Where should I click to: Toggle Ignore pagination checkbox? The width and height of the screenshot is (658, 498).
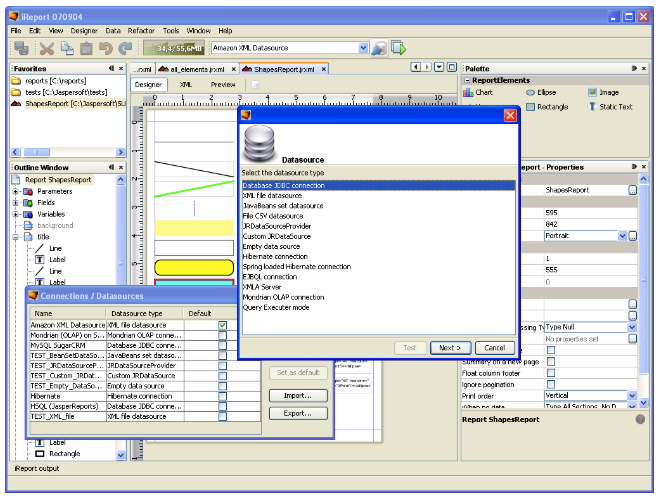(x=551, y=384)
